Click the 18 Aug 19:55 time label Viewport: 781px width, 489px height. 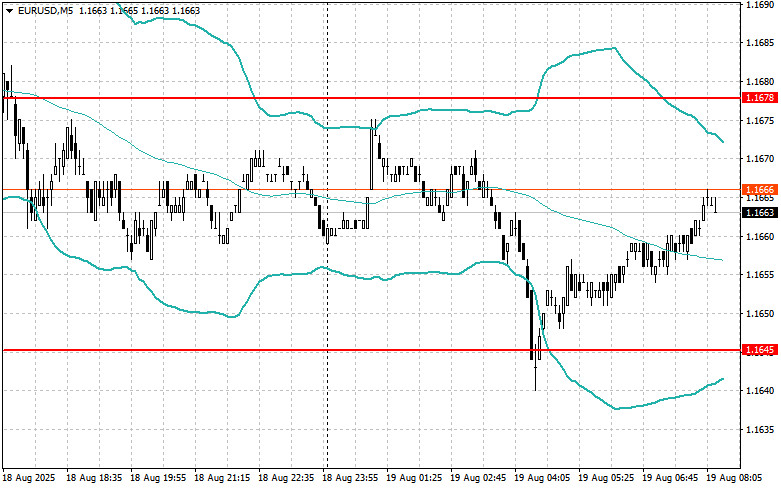158,478
